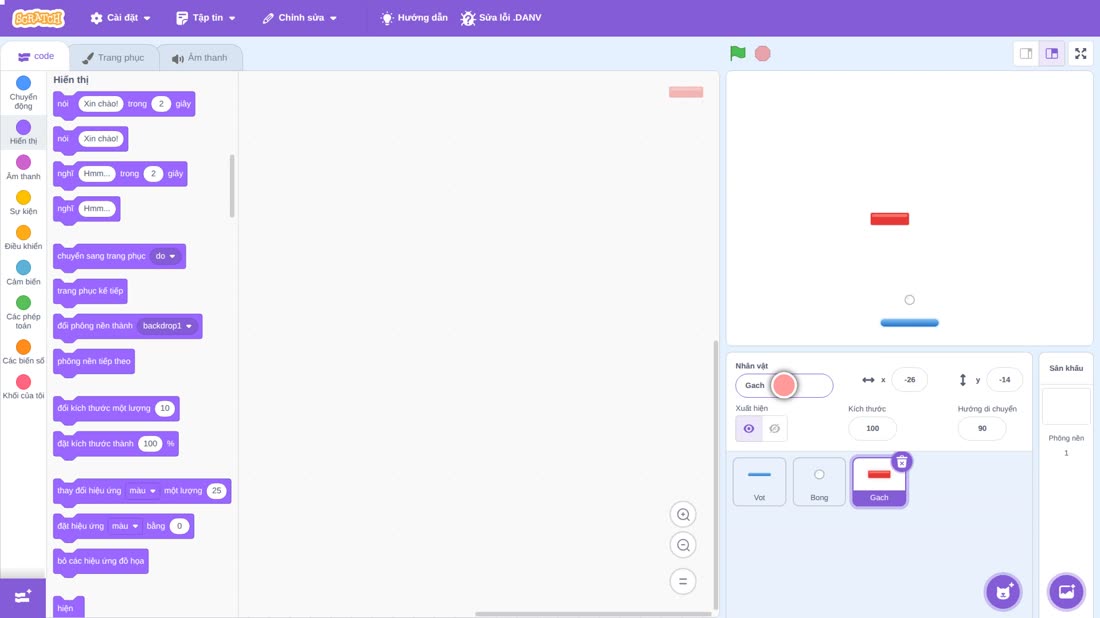Switch to large stage layout
This screenshot has height=618, width=1100.
pyautogui.click(x=1052, y=53)
